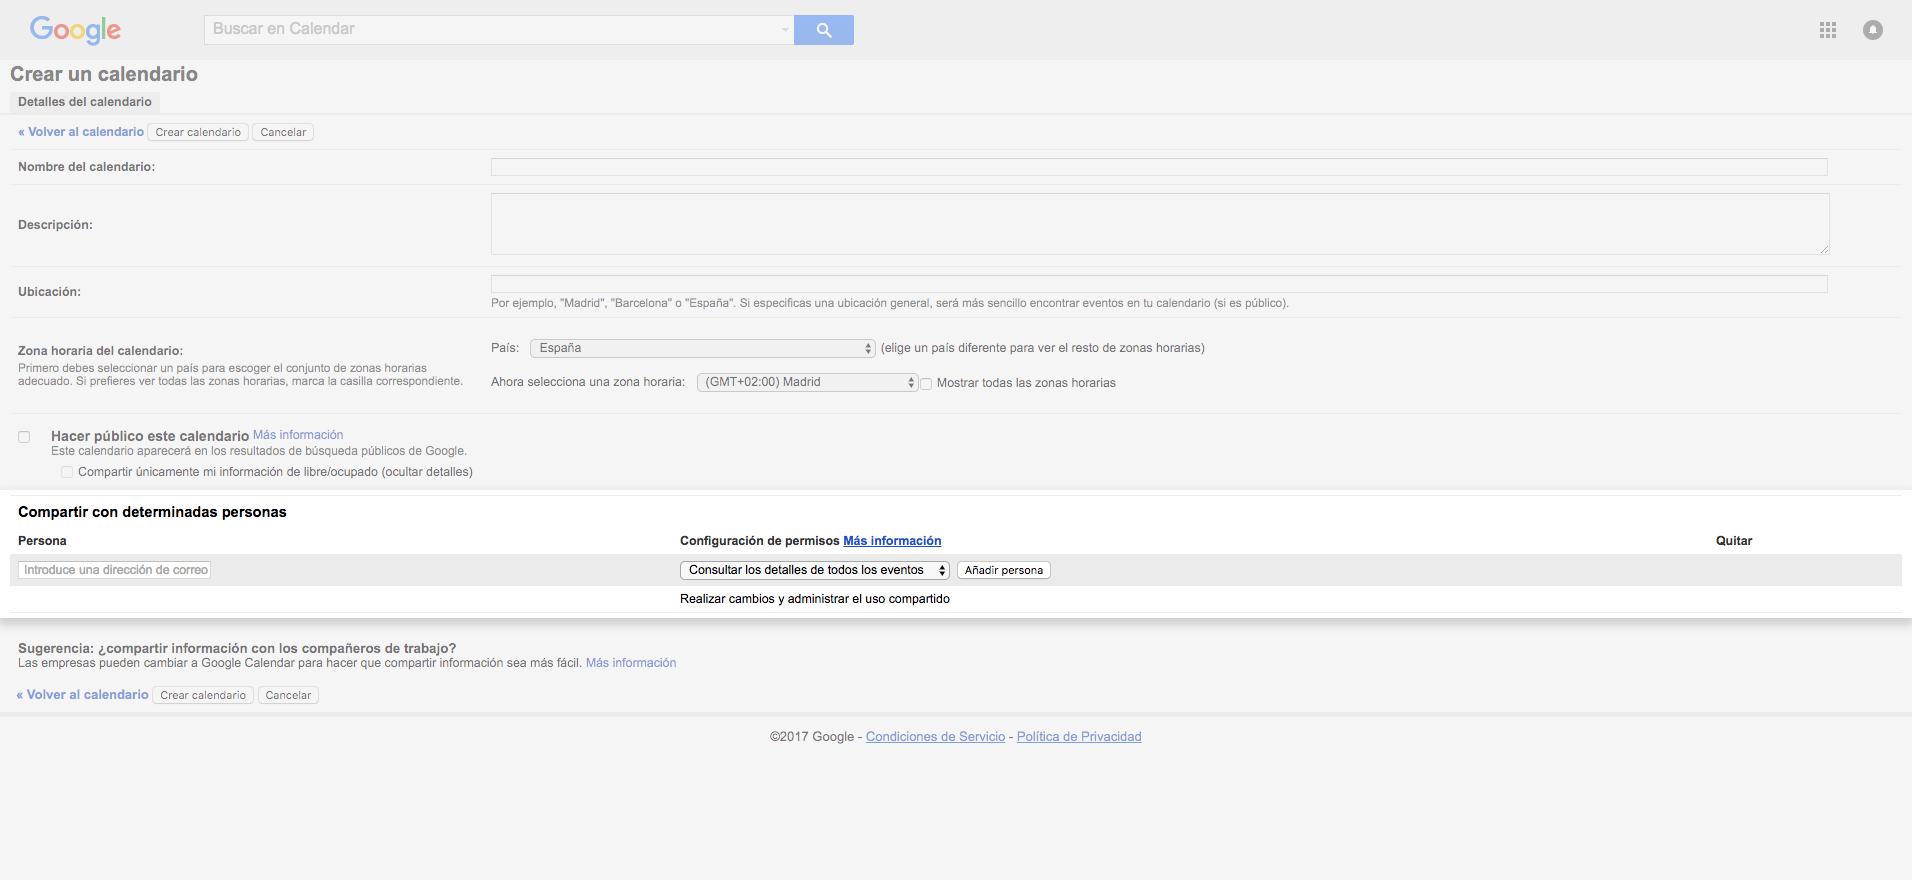Open Más información link beside Configuración de permisos
The image size is (1912, 880).
tap(892, 541)
